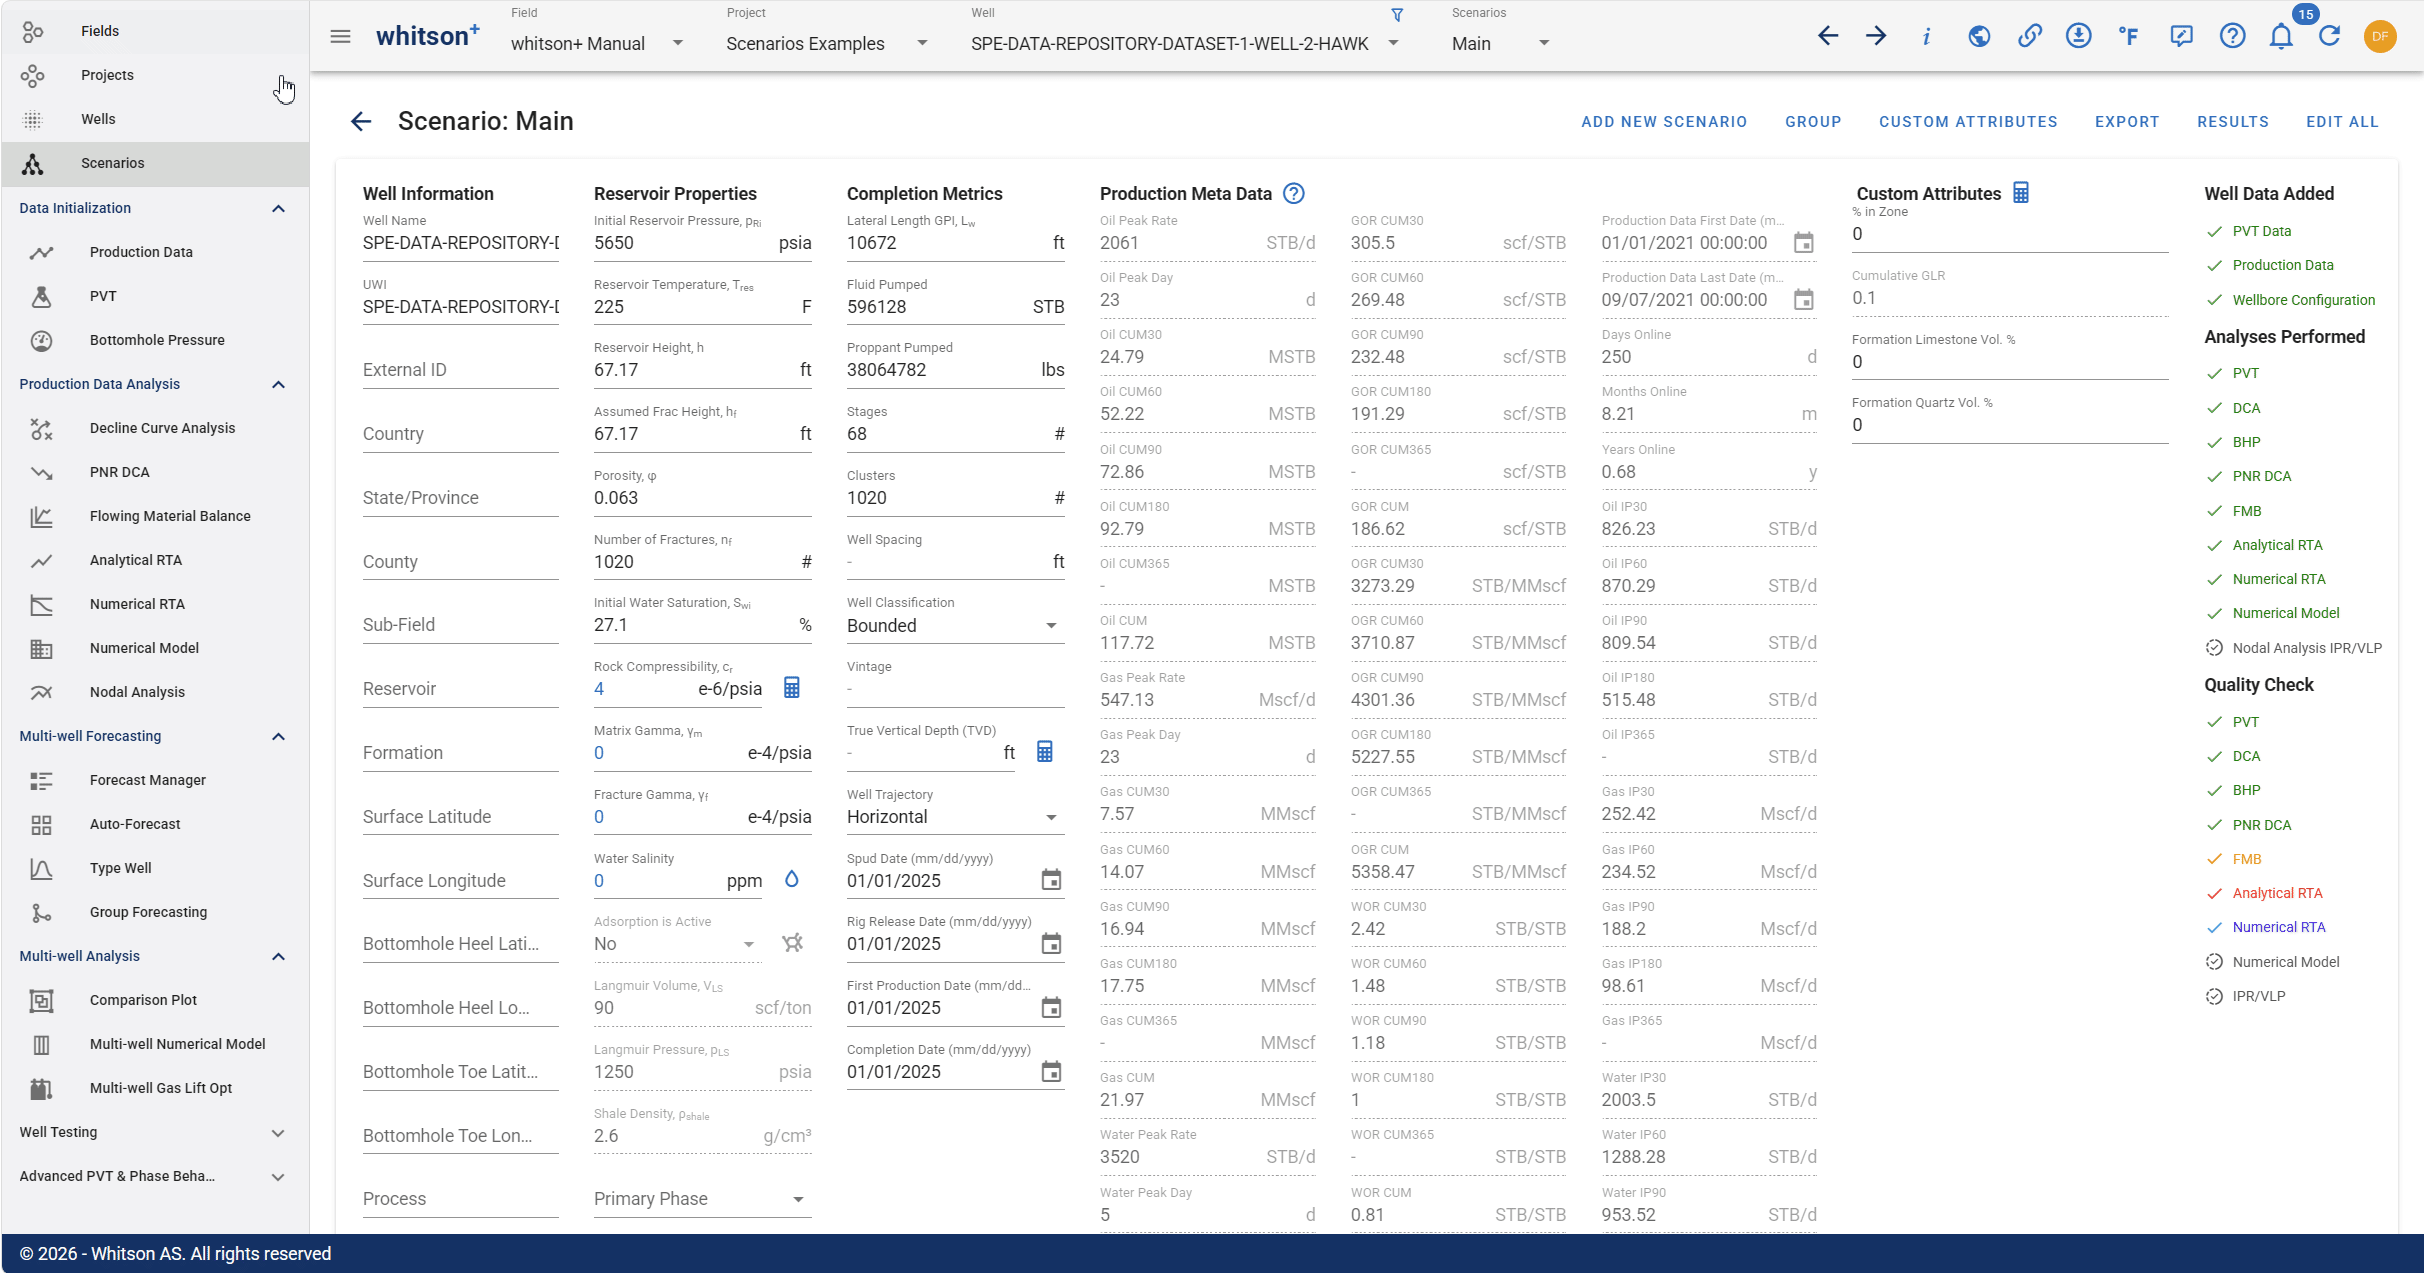Open Custom Attributes calculator icon
The width and height of the screenshot is (2424, 1273).
[2021, 193]
